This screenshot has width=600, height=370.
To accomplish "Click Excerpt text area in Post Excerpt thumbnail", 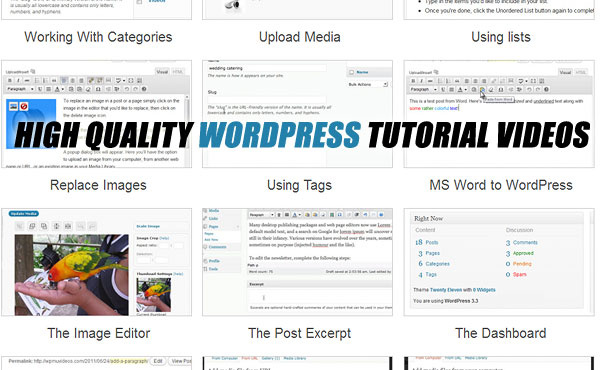I will pyautogui.click(x=320, y=297).
